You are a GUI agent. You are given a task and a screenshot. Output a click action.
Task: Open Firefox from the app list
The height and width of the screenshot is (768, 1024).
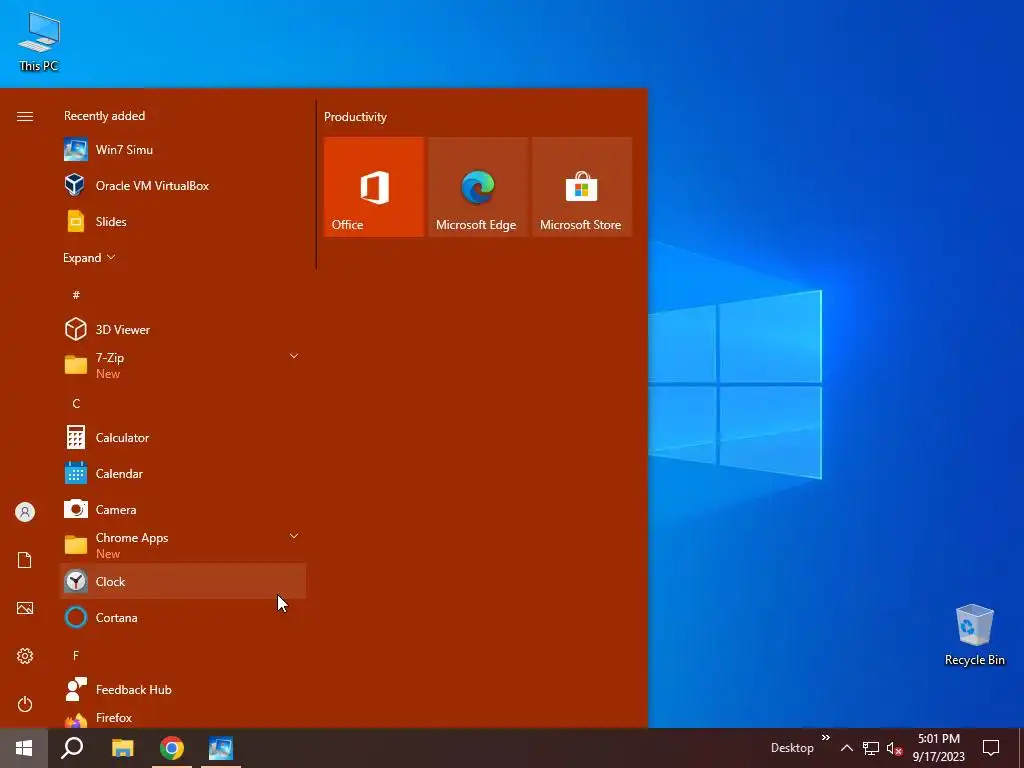pos(183,718)
